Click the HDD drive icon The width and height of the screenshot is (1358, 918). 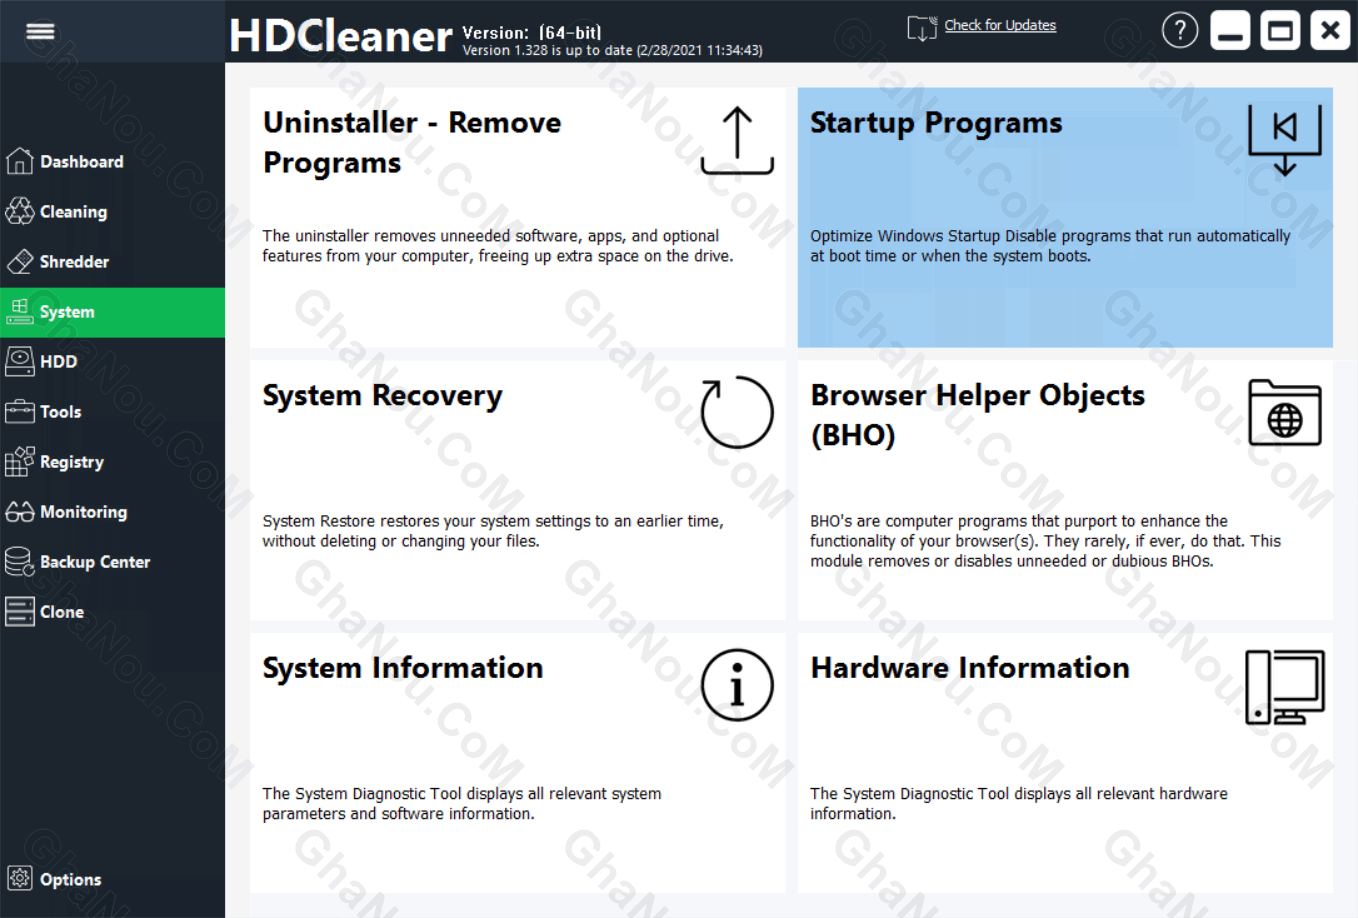(19, 361)
